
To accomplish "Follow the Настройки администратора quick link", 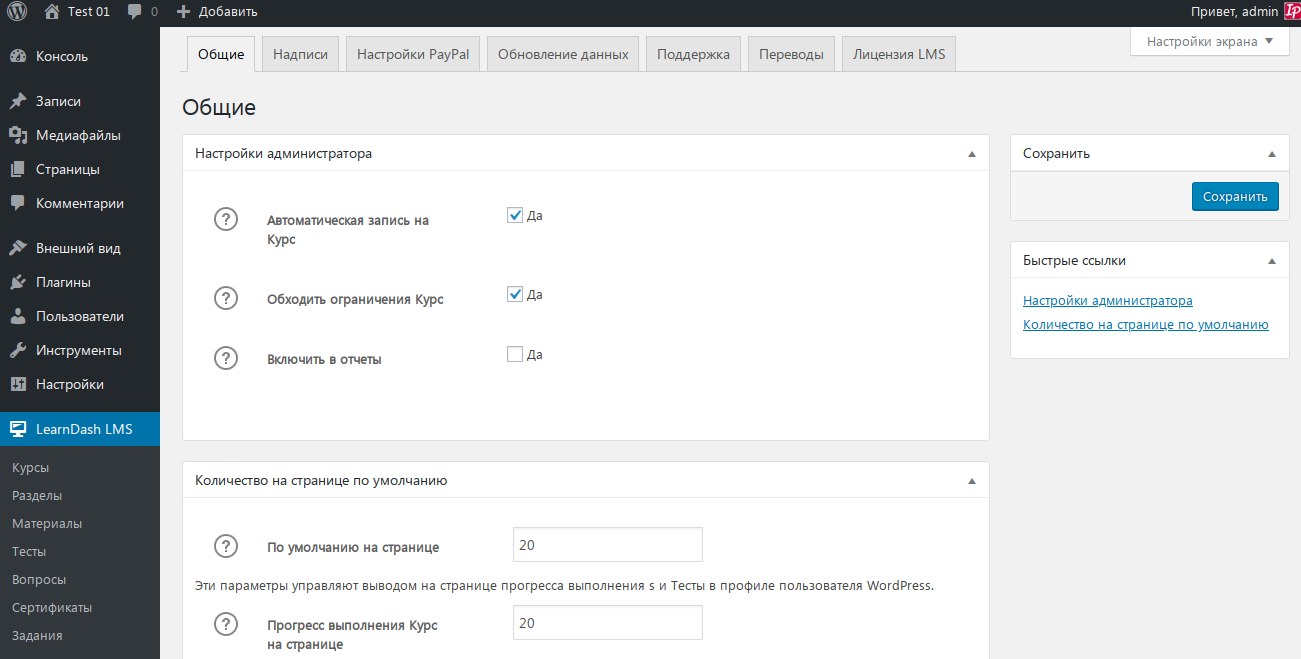I will point(1107,300).
